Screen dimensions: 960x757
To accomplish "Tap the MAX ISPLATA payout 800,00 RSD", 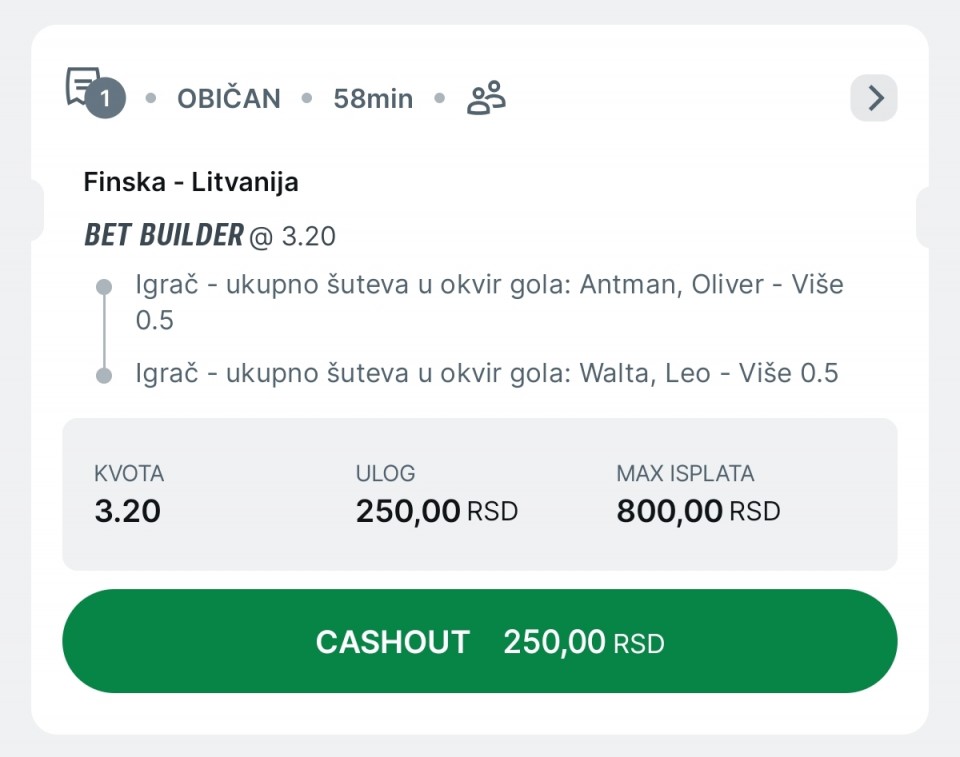I will click(698, 511).
